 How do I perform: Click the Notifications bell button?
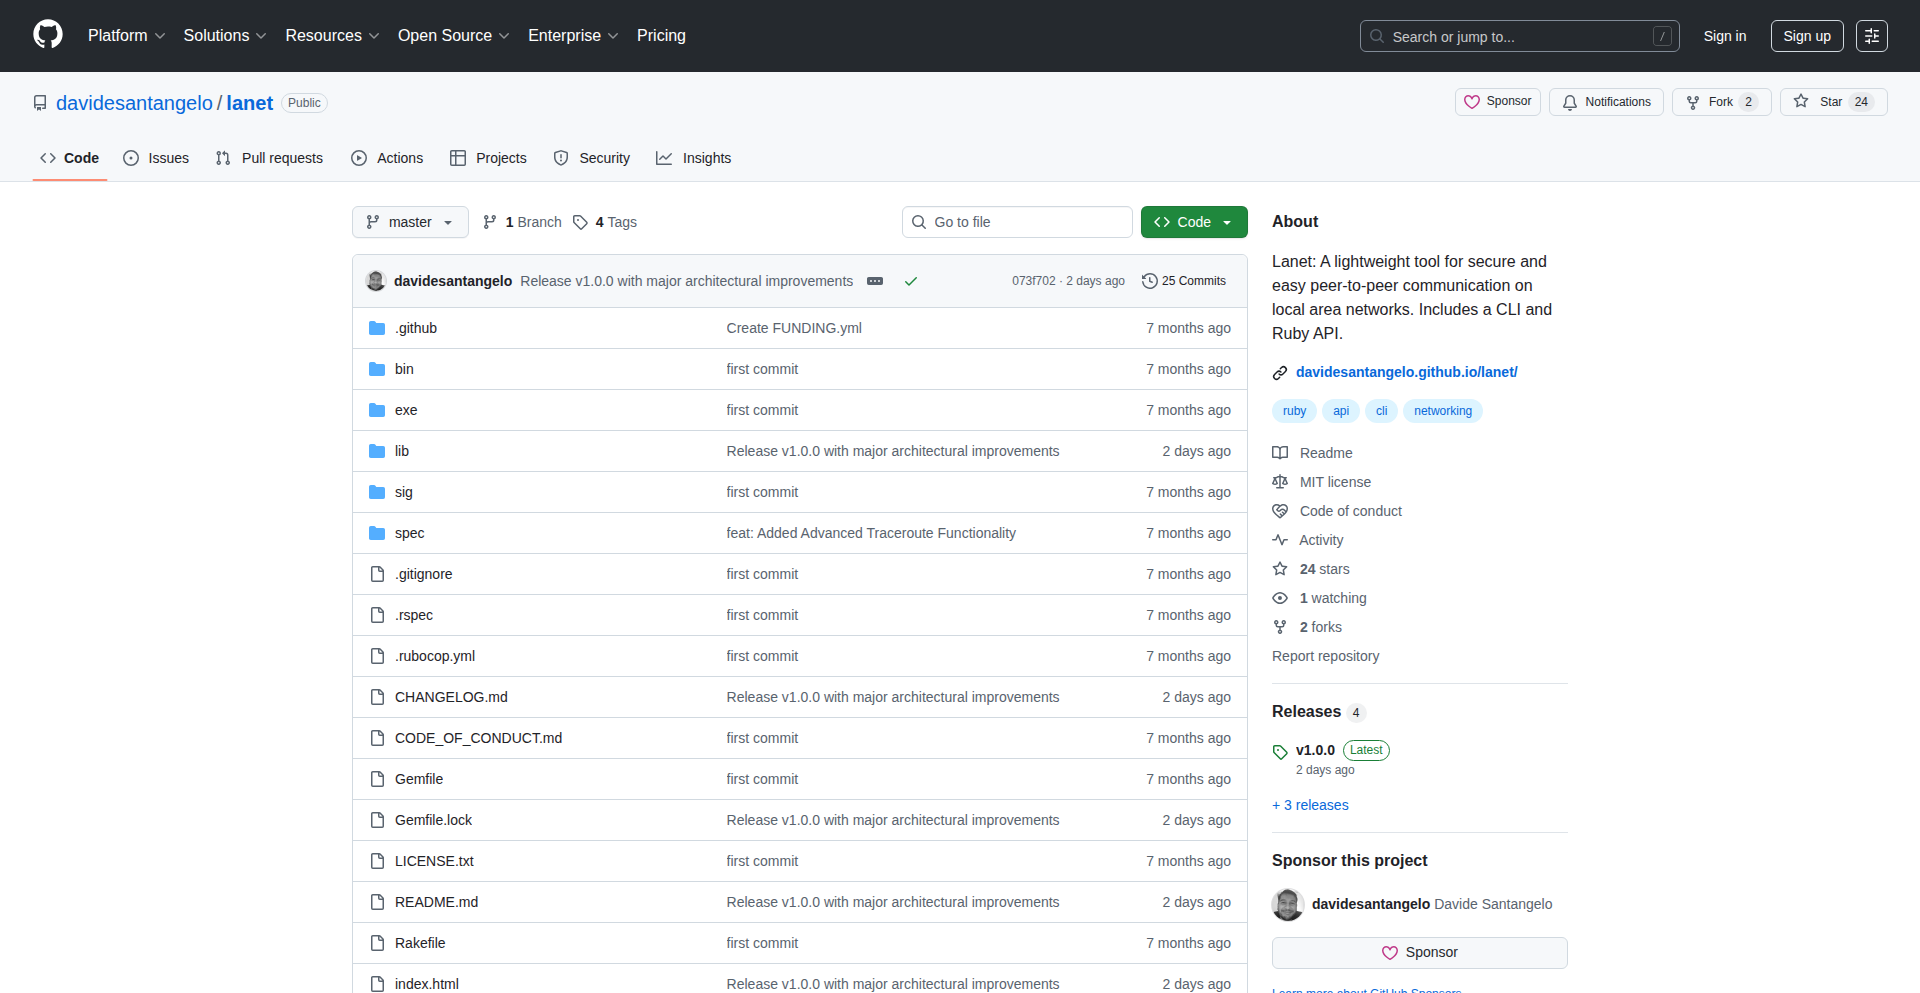(x=1606, y=102)
